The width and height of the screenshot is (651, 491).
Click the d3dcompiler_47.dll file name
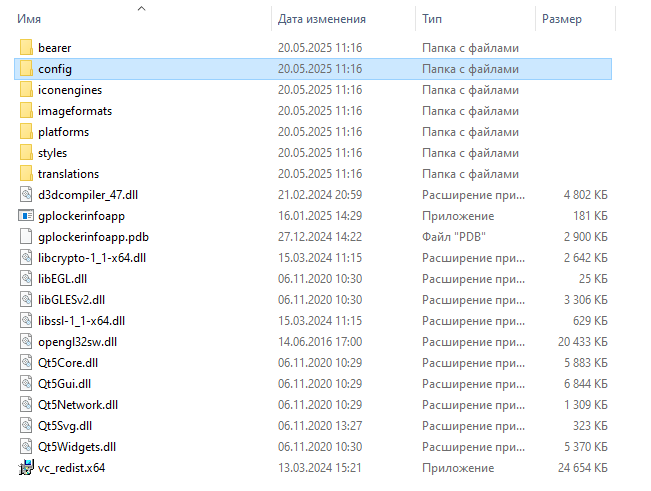[x=88, y=195]
